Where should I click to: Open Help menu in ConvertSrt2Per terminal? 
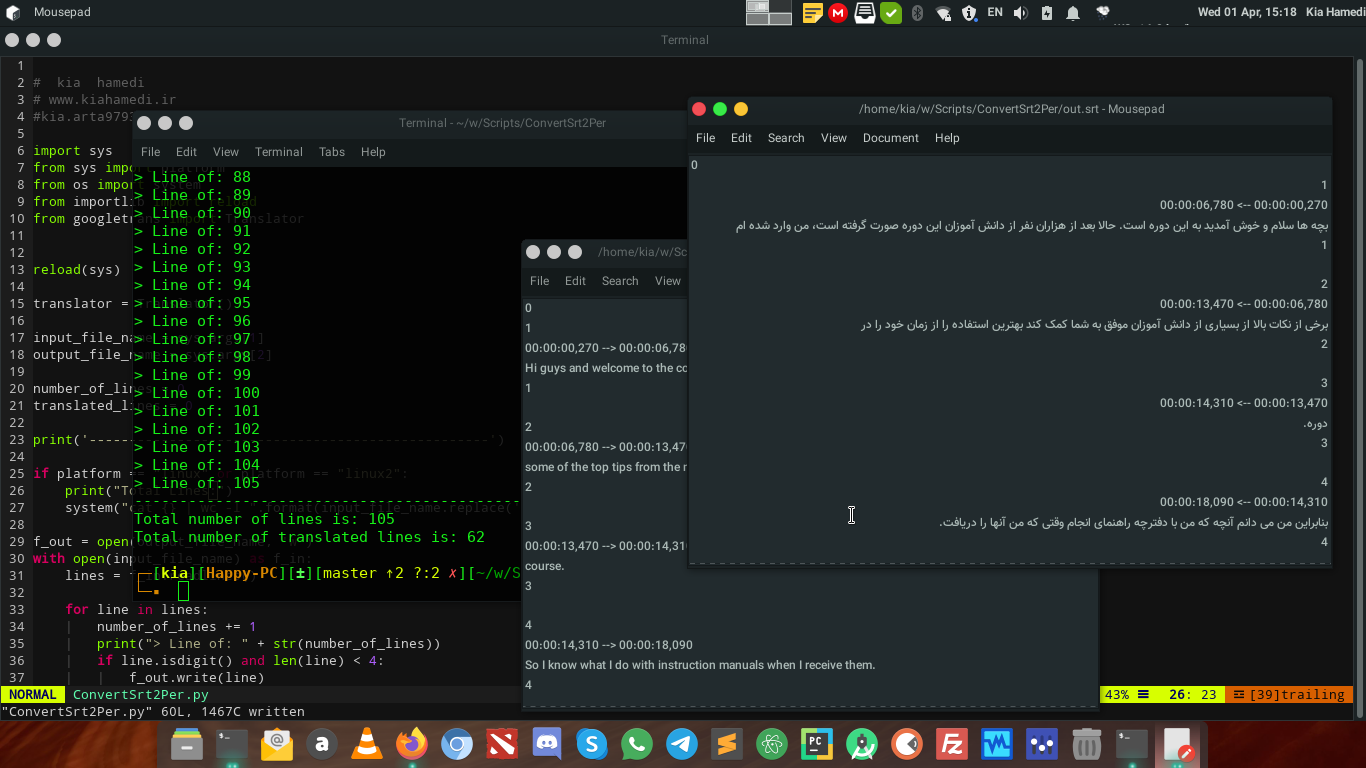click(x=373, y=152)
